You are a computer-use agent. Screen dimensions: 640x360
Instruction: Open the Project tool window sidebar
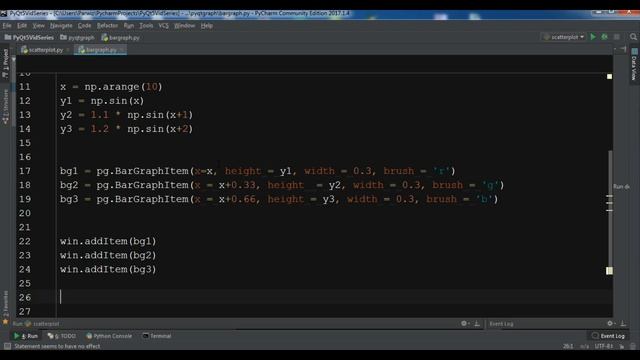[x=5, y=63]
